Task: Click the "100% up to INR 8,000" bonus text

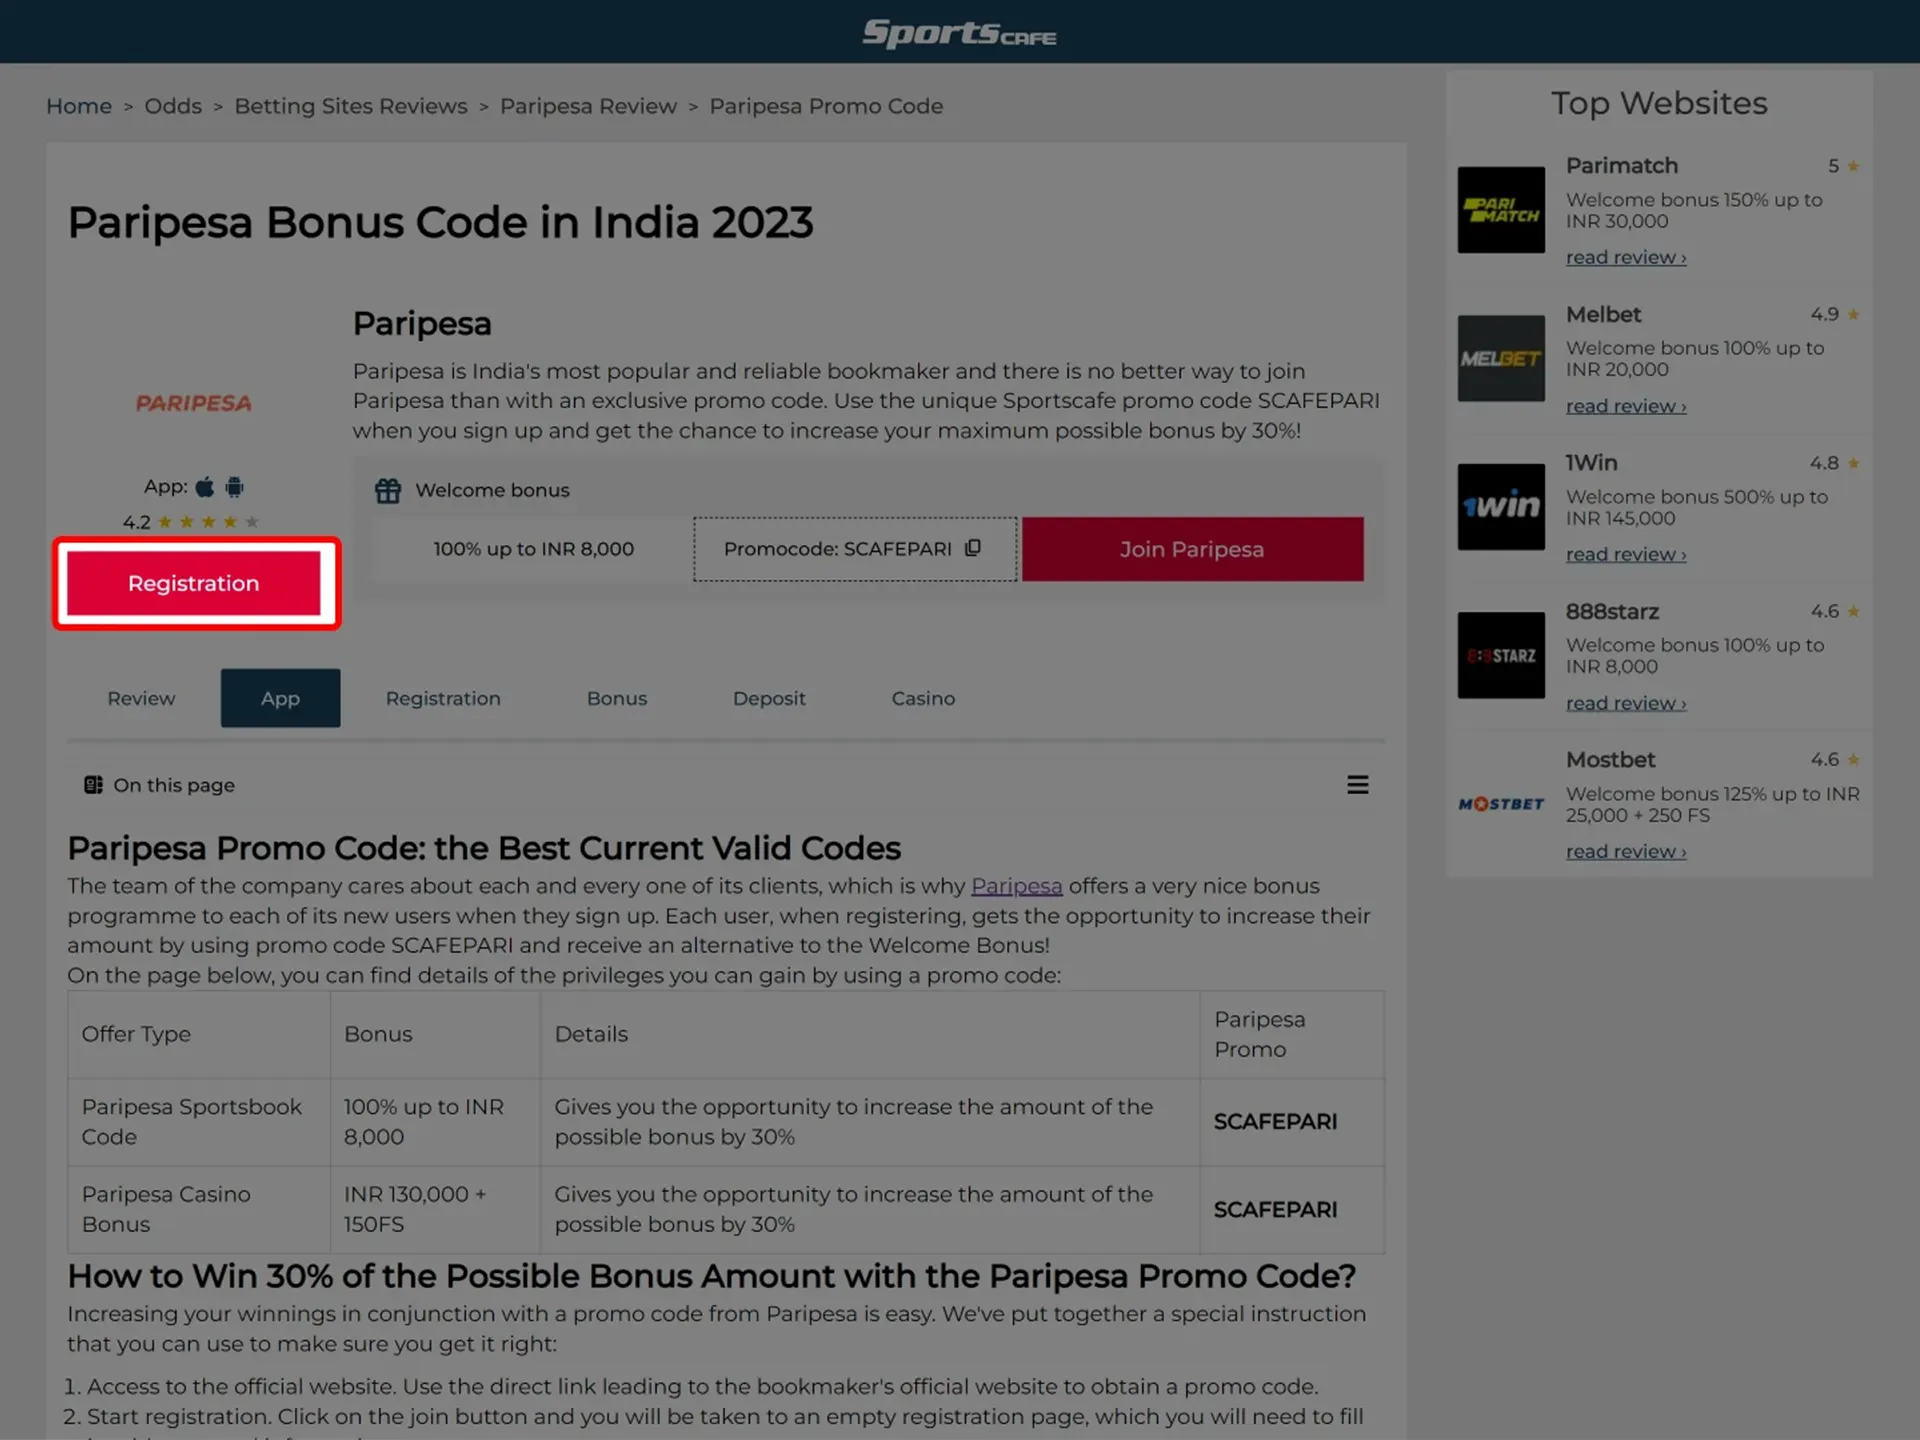Action: coord(534,549)
